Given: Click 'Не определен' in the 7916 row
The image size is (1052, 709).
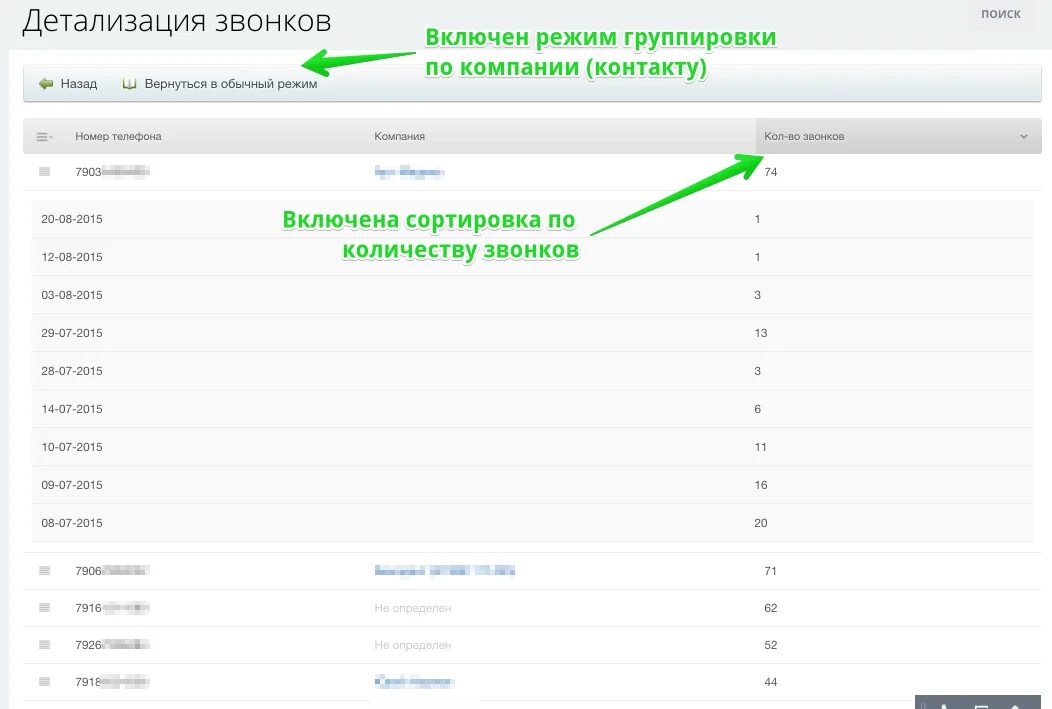Looking at the screenshot, I should pyautogui.click(x=413, y=608).
